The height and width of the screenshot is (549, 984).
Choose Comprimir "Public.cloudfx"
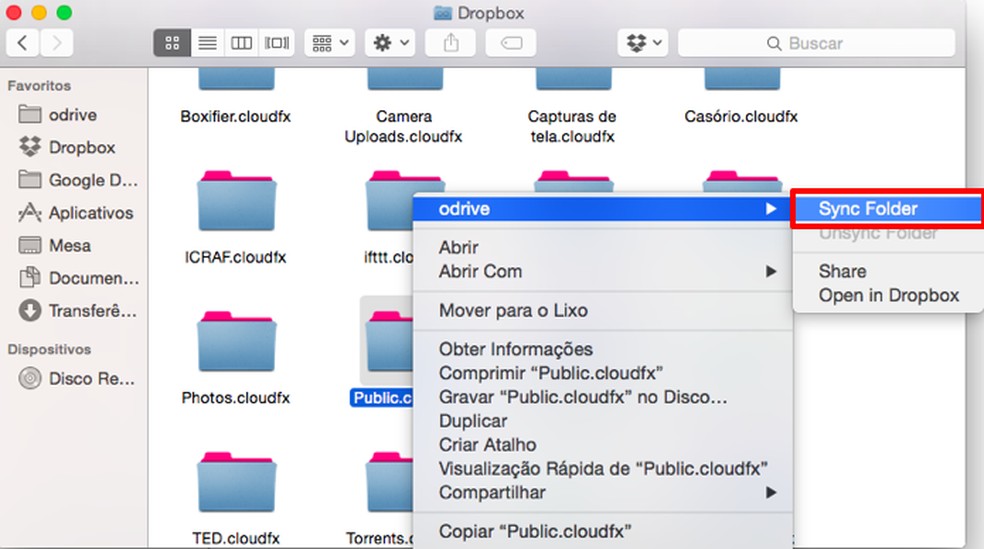602,373
